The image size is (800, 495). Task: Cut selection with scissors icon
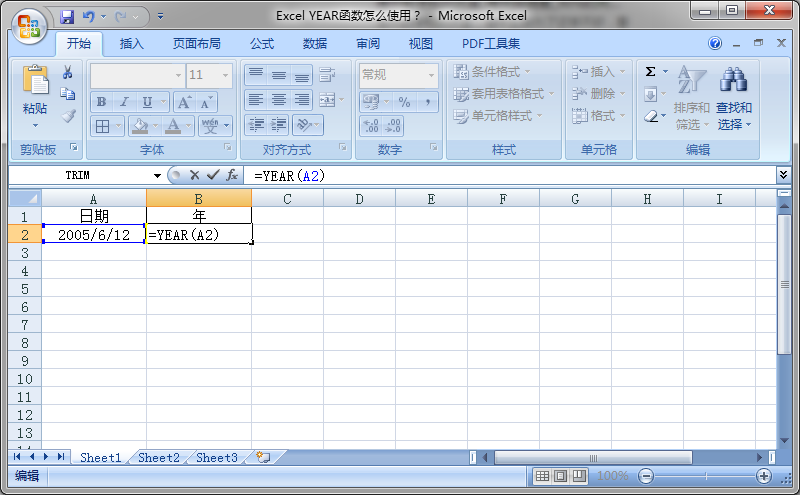pyautogui.click(x=67, y=72)
